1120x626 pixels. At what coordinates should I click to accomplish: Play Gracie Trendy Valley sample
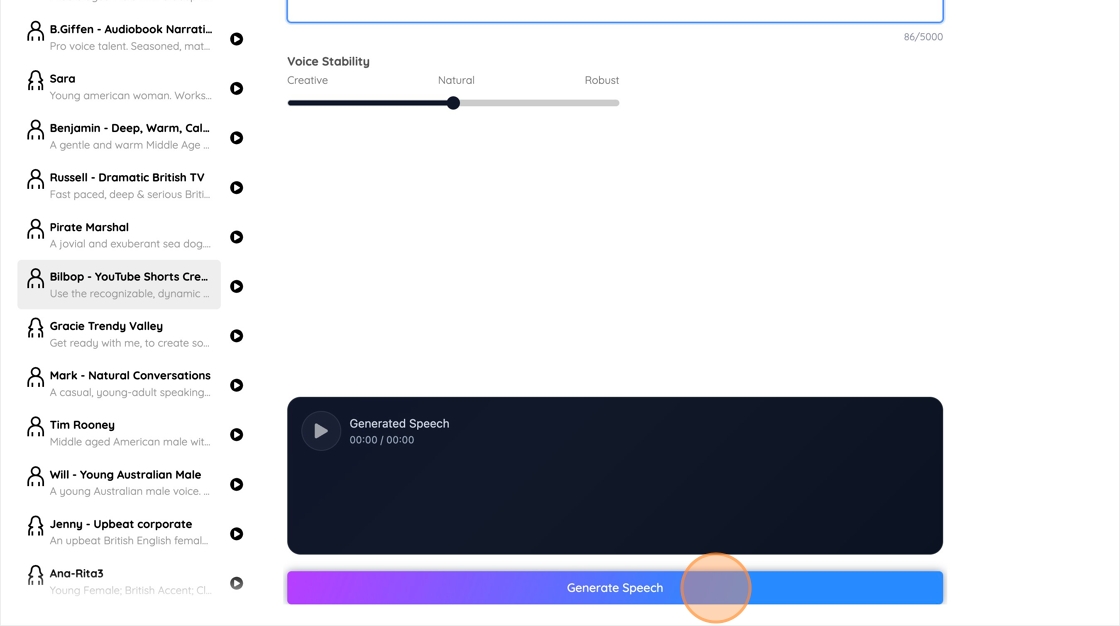click(x=236, y=336)
